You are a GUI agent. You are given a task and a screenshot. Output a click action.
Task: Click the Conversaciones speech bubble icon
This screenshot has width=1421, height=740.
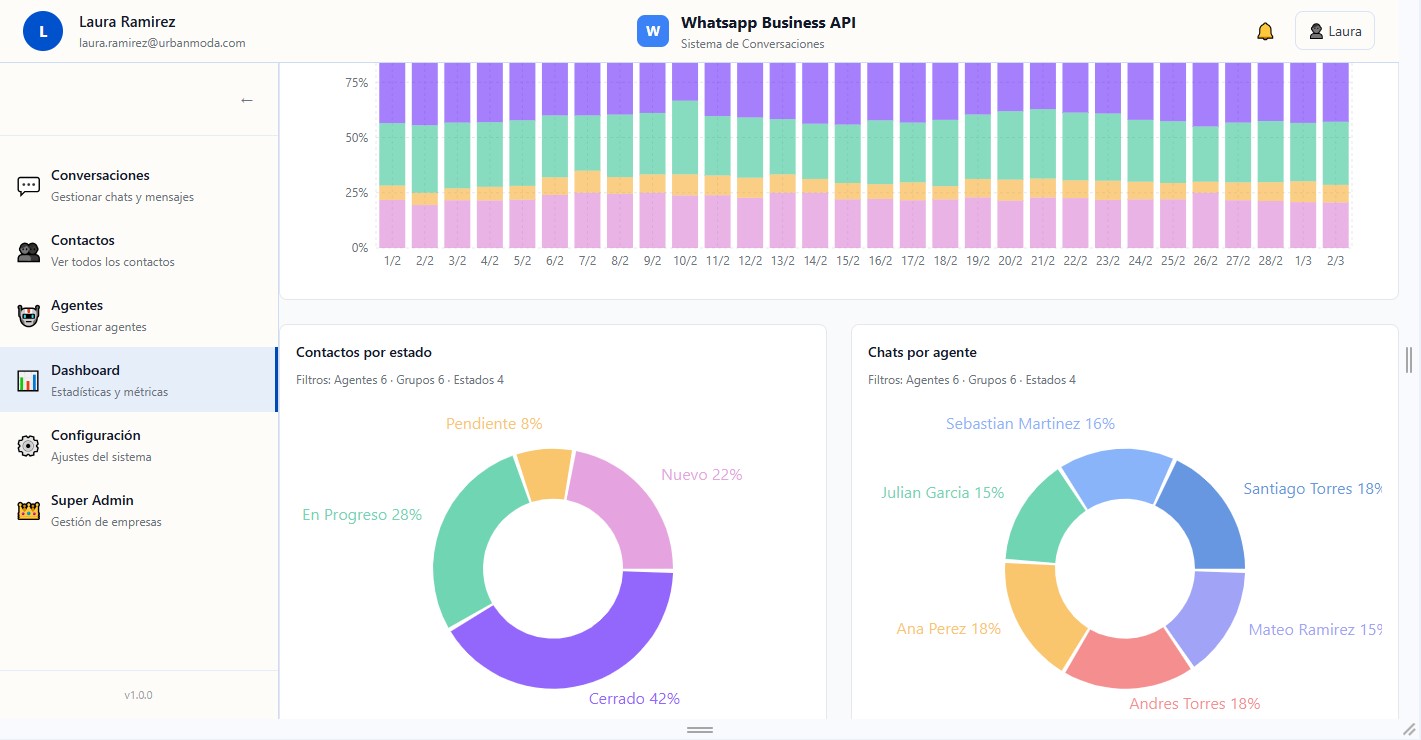[28, 186]
